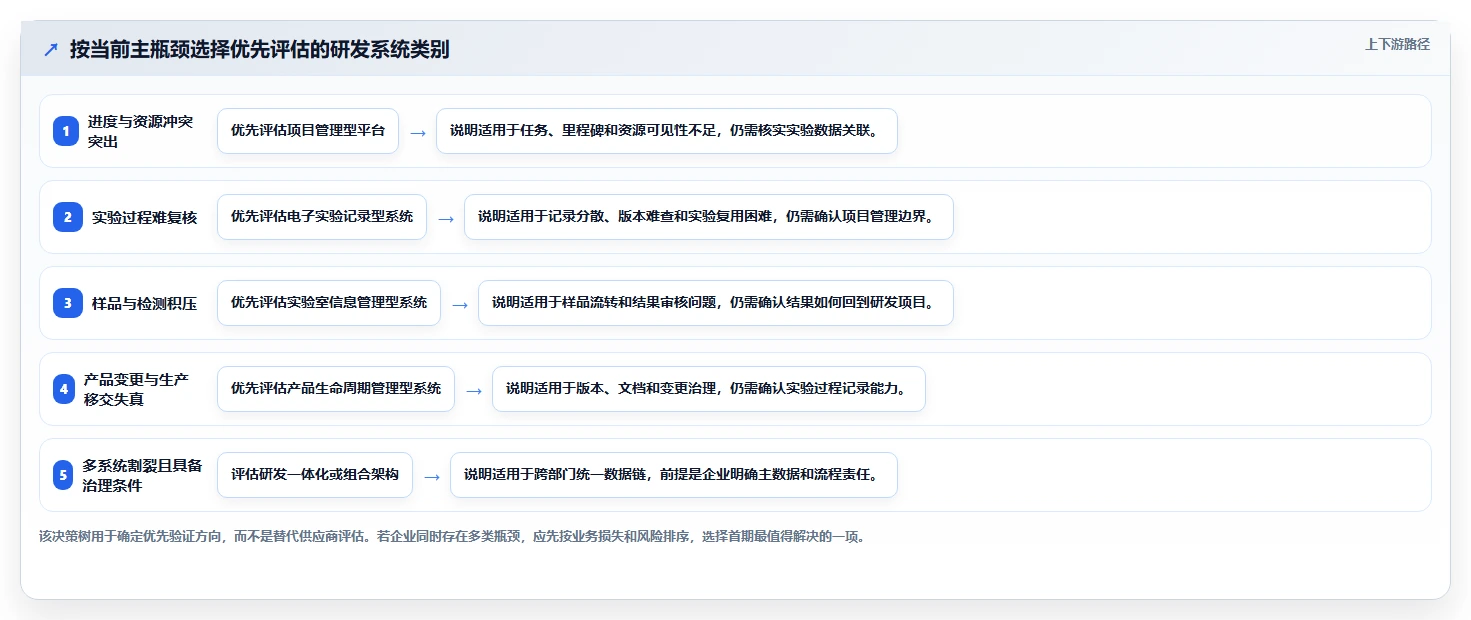Image resolution: width=1471 pixels, height=620 pixels.
Task: Click the 评估研发一体化或组合架构 box
Action: [x=315, y=475]
